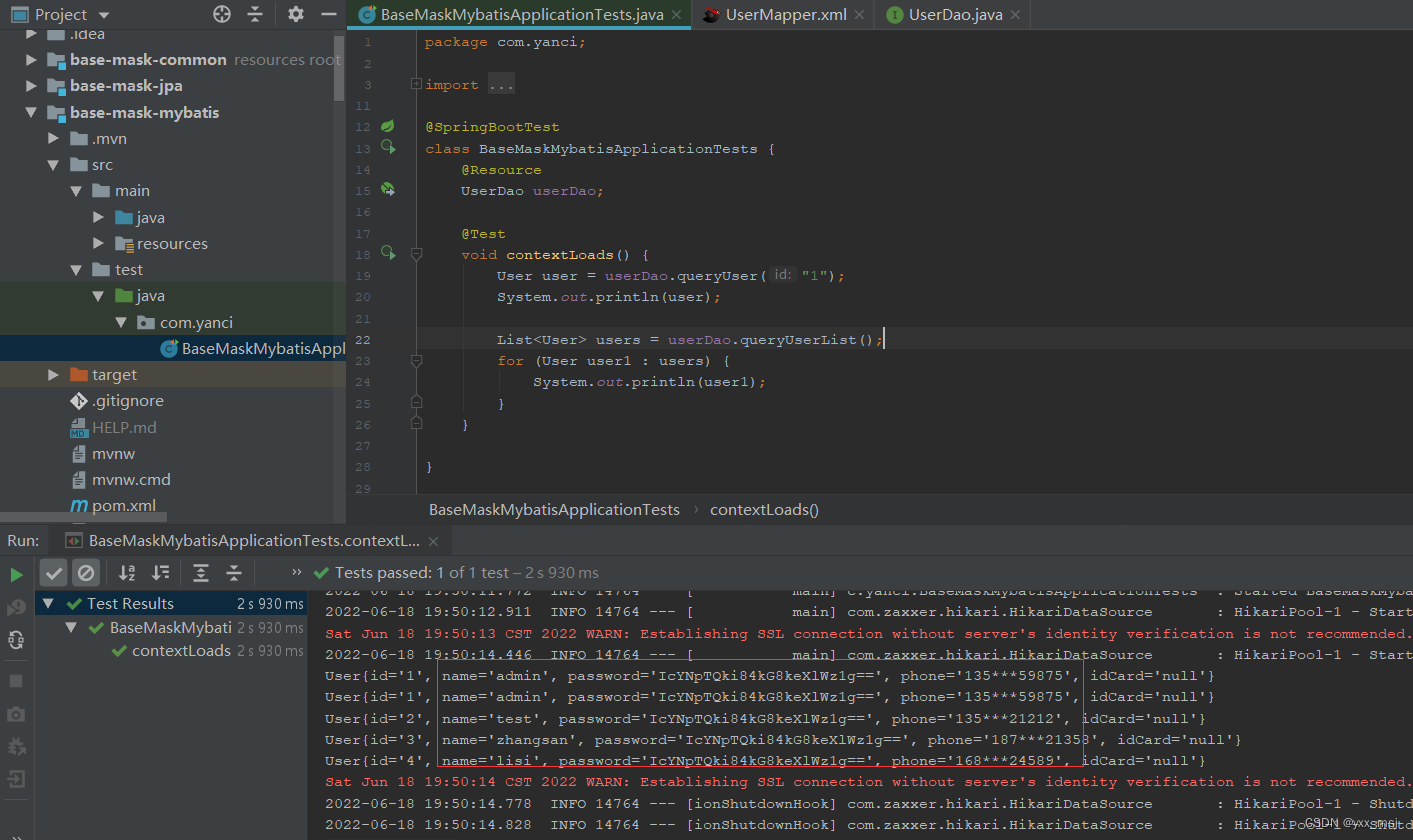Sort tests by duration
The width and height of the screenshot is (1413, 840).
160,573
